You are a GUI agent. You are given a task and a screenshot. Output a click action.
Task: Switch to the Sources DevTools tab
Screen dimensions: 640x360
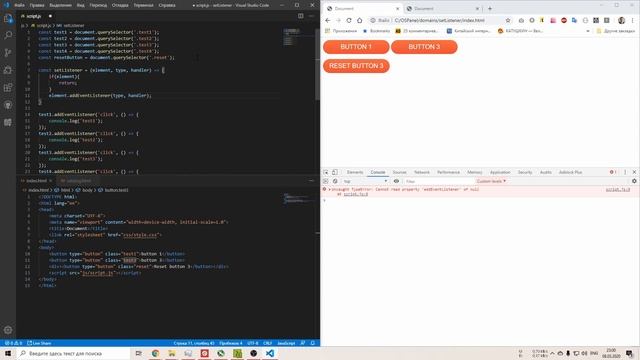pyautogui.click(x=399, y=172)
